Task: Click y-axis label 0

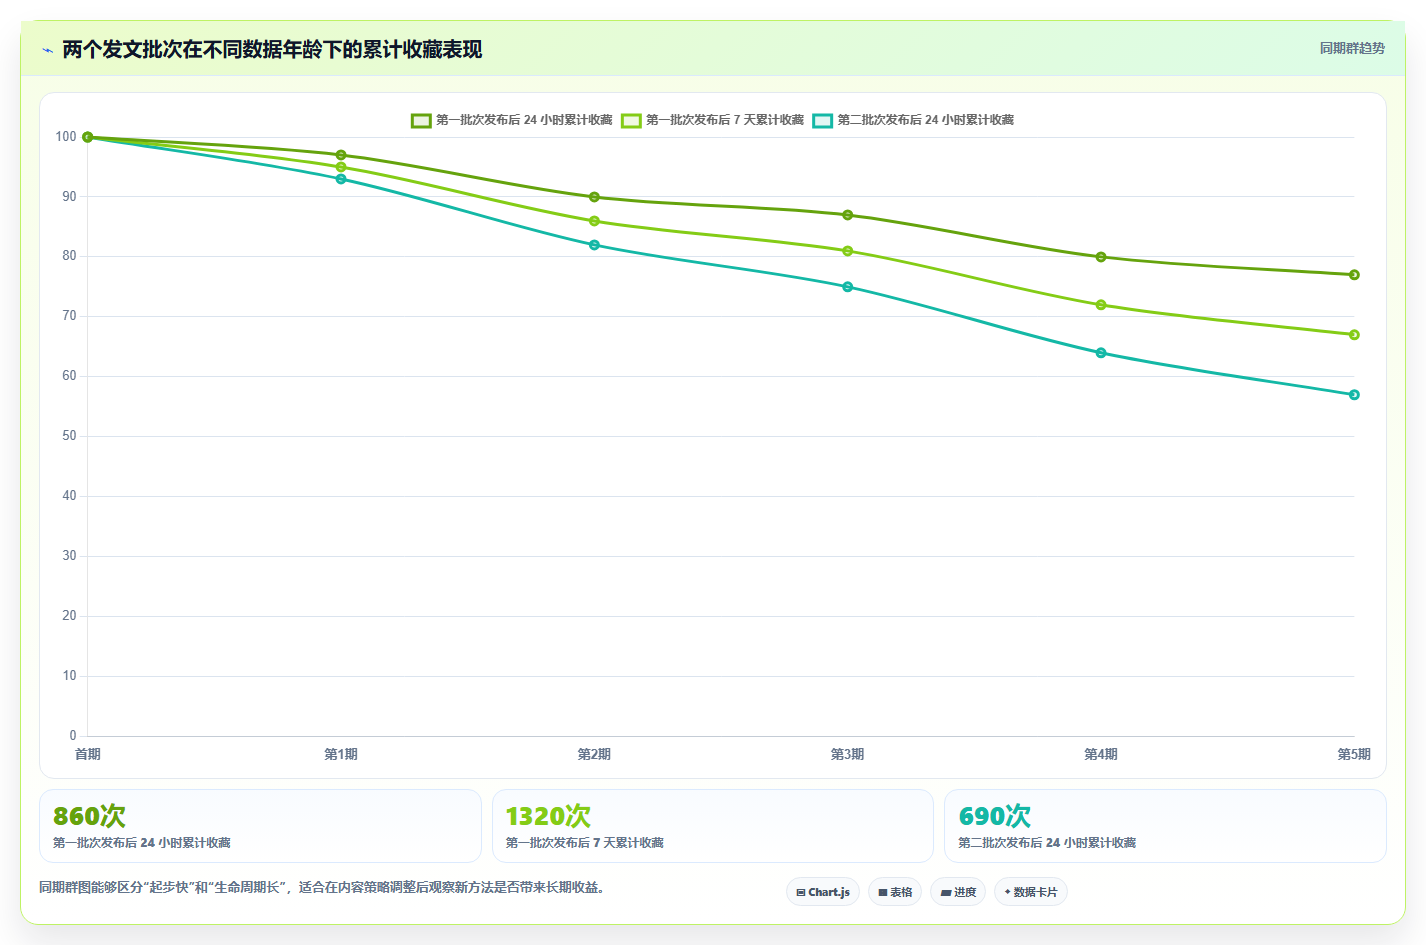Action: [73, 736]
